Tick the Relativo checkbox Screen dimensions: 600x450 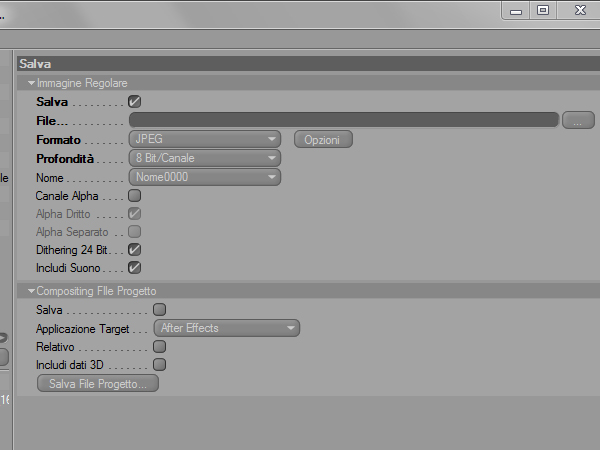(159, 346)
